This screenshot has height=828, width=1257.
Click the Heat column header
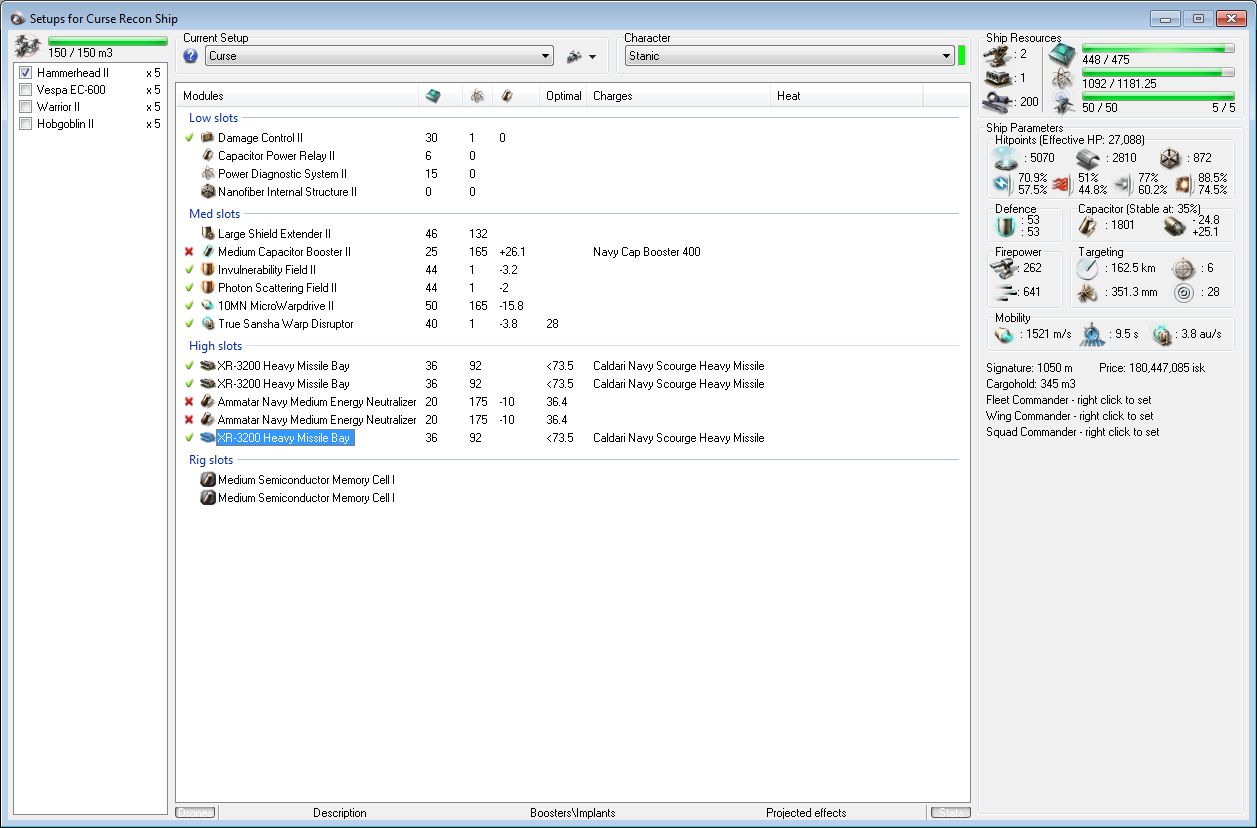coord(846,96)
